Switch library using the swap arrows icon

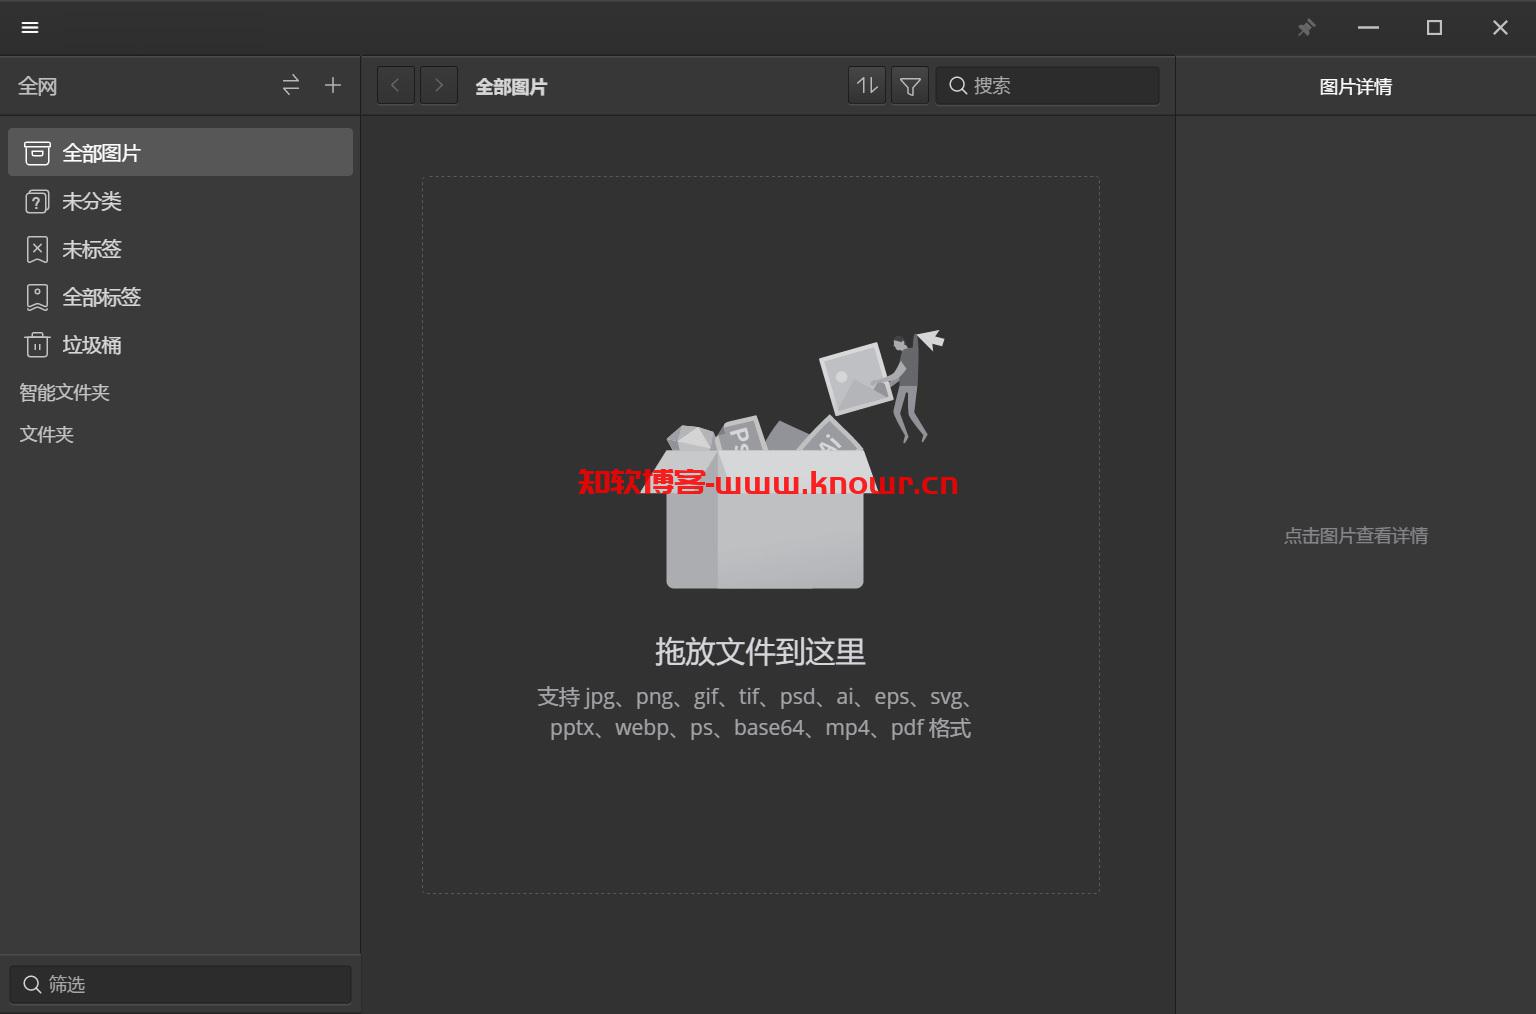tap(291, 86)
